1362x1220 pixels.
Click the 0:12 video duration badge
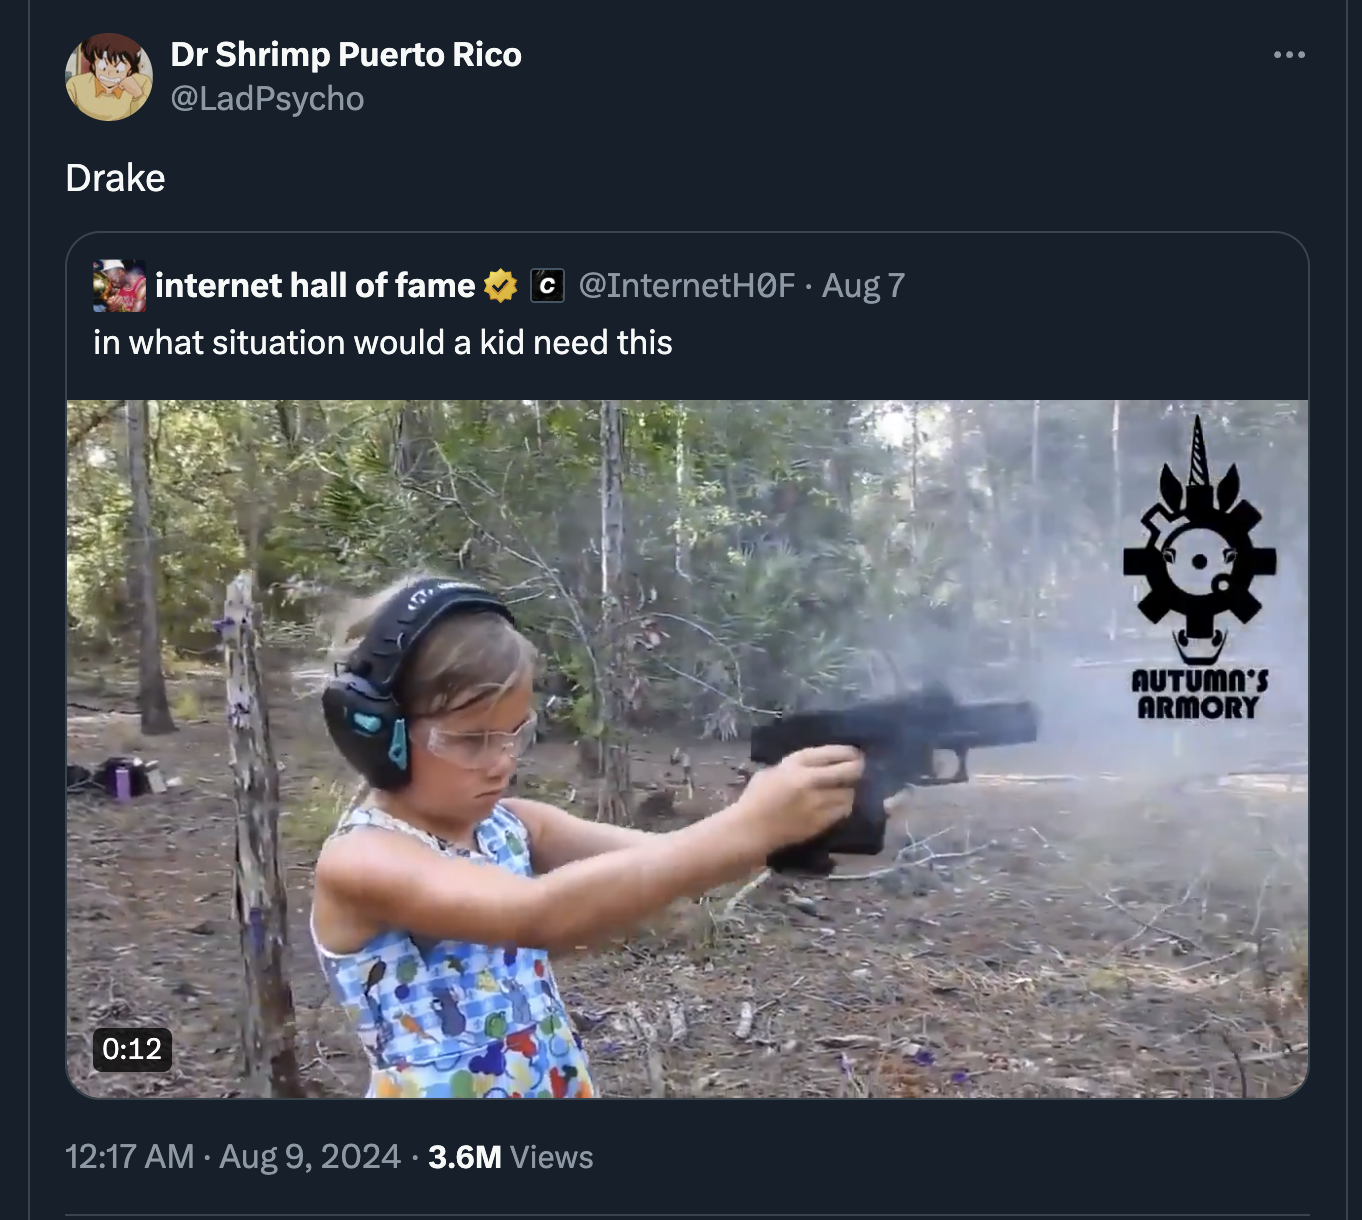click(132, 1049)
